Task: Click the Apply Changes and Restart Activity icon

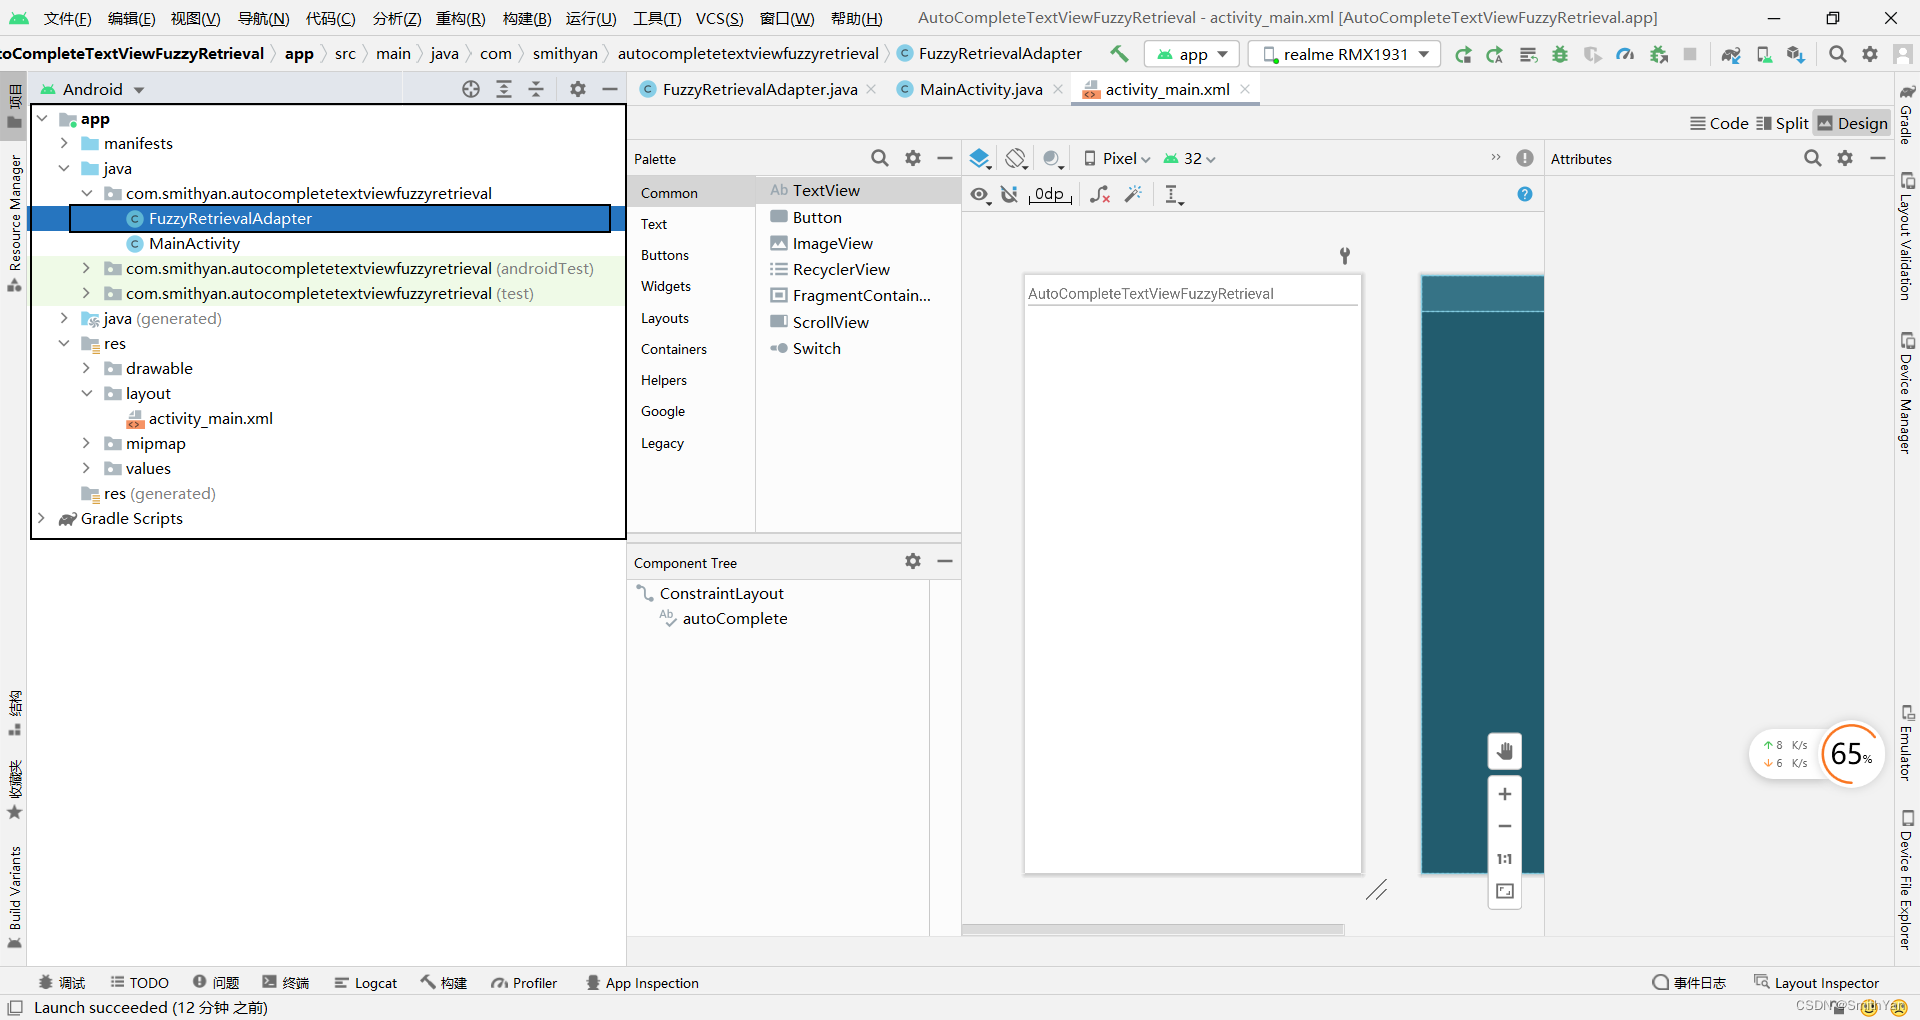Action: [1463, 55]
